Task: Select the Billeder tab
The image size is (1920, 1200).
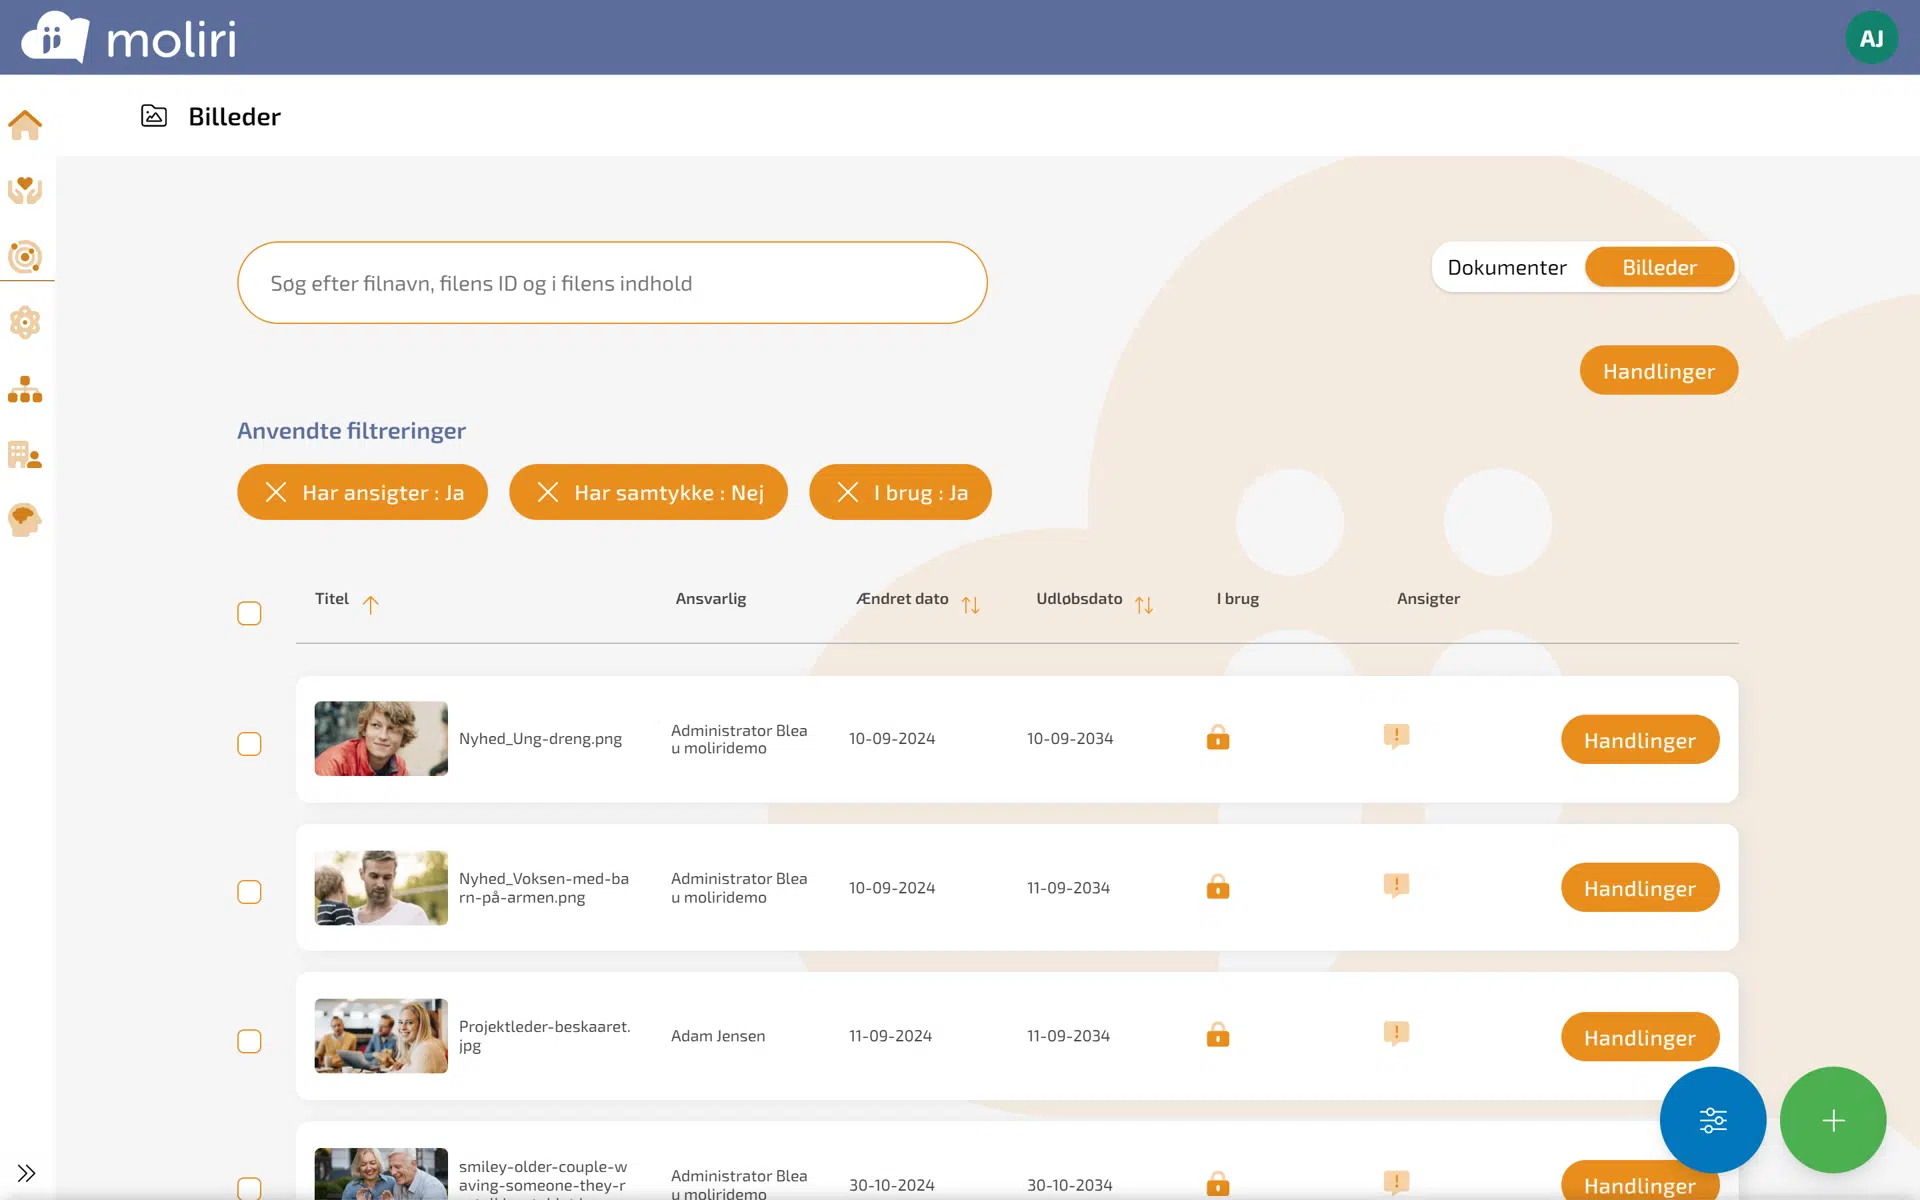Action: coord(1659,268)
